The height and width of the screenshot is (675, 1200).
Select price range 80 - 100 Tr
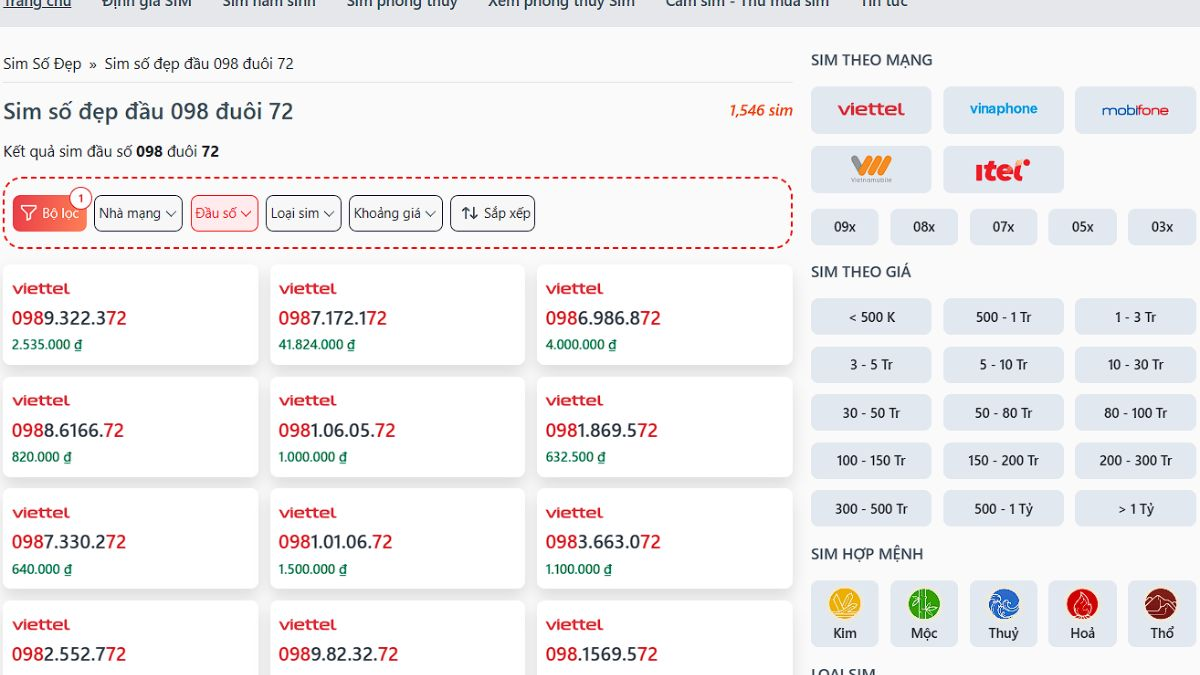1135,413
